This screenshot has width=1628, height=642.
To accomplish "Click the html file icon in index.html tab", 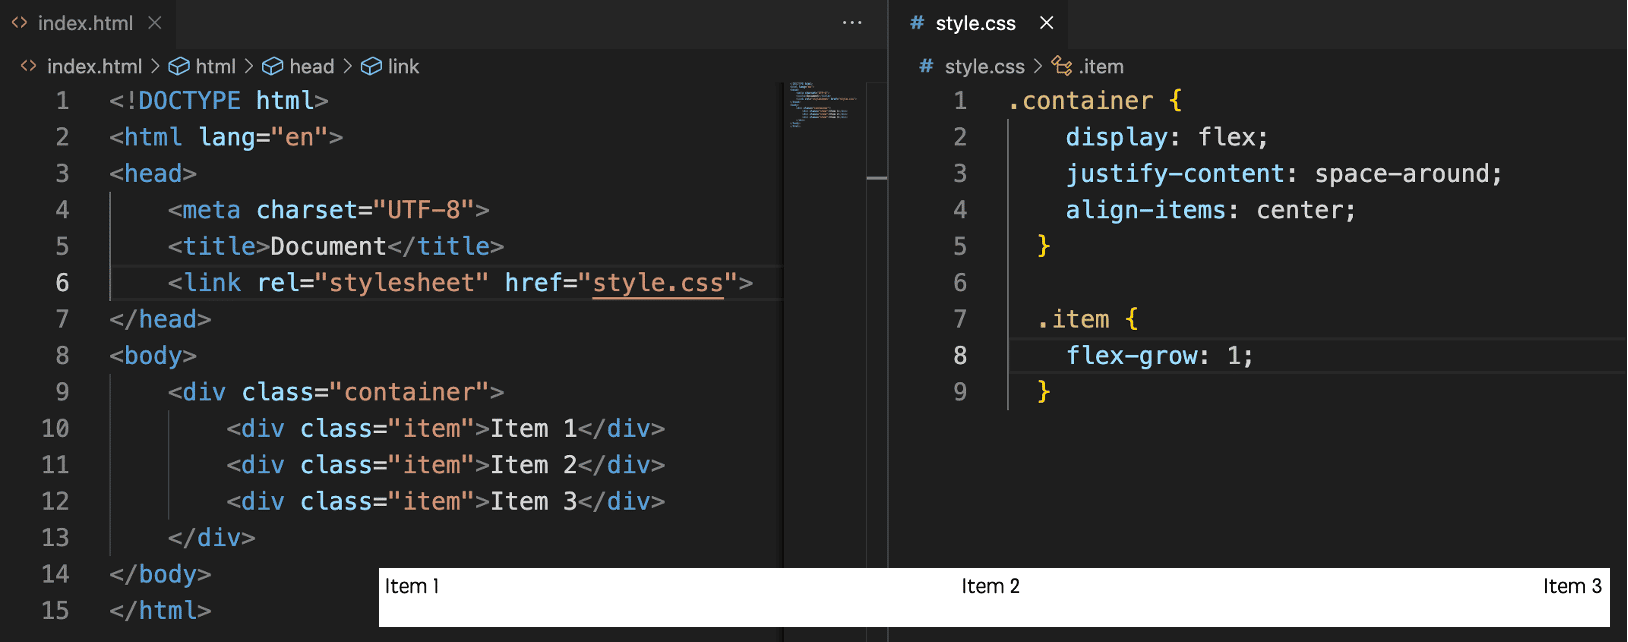I will point(19,23).
